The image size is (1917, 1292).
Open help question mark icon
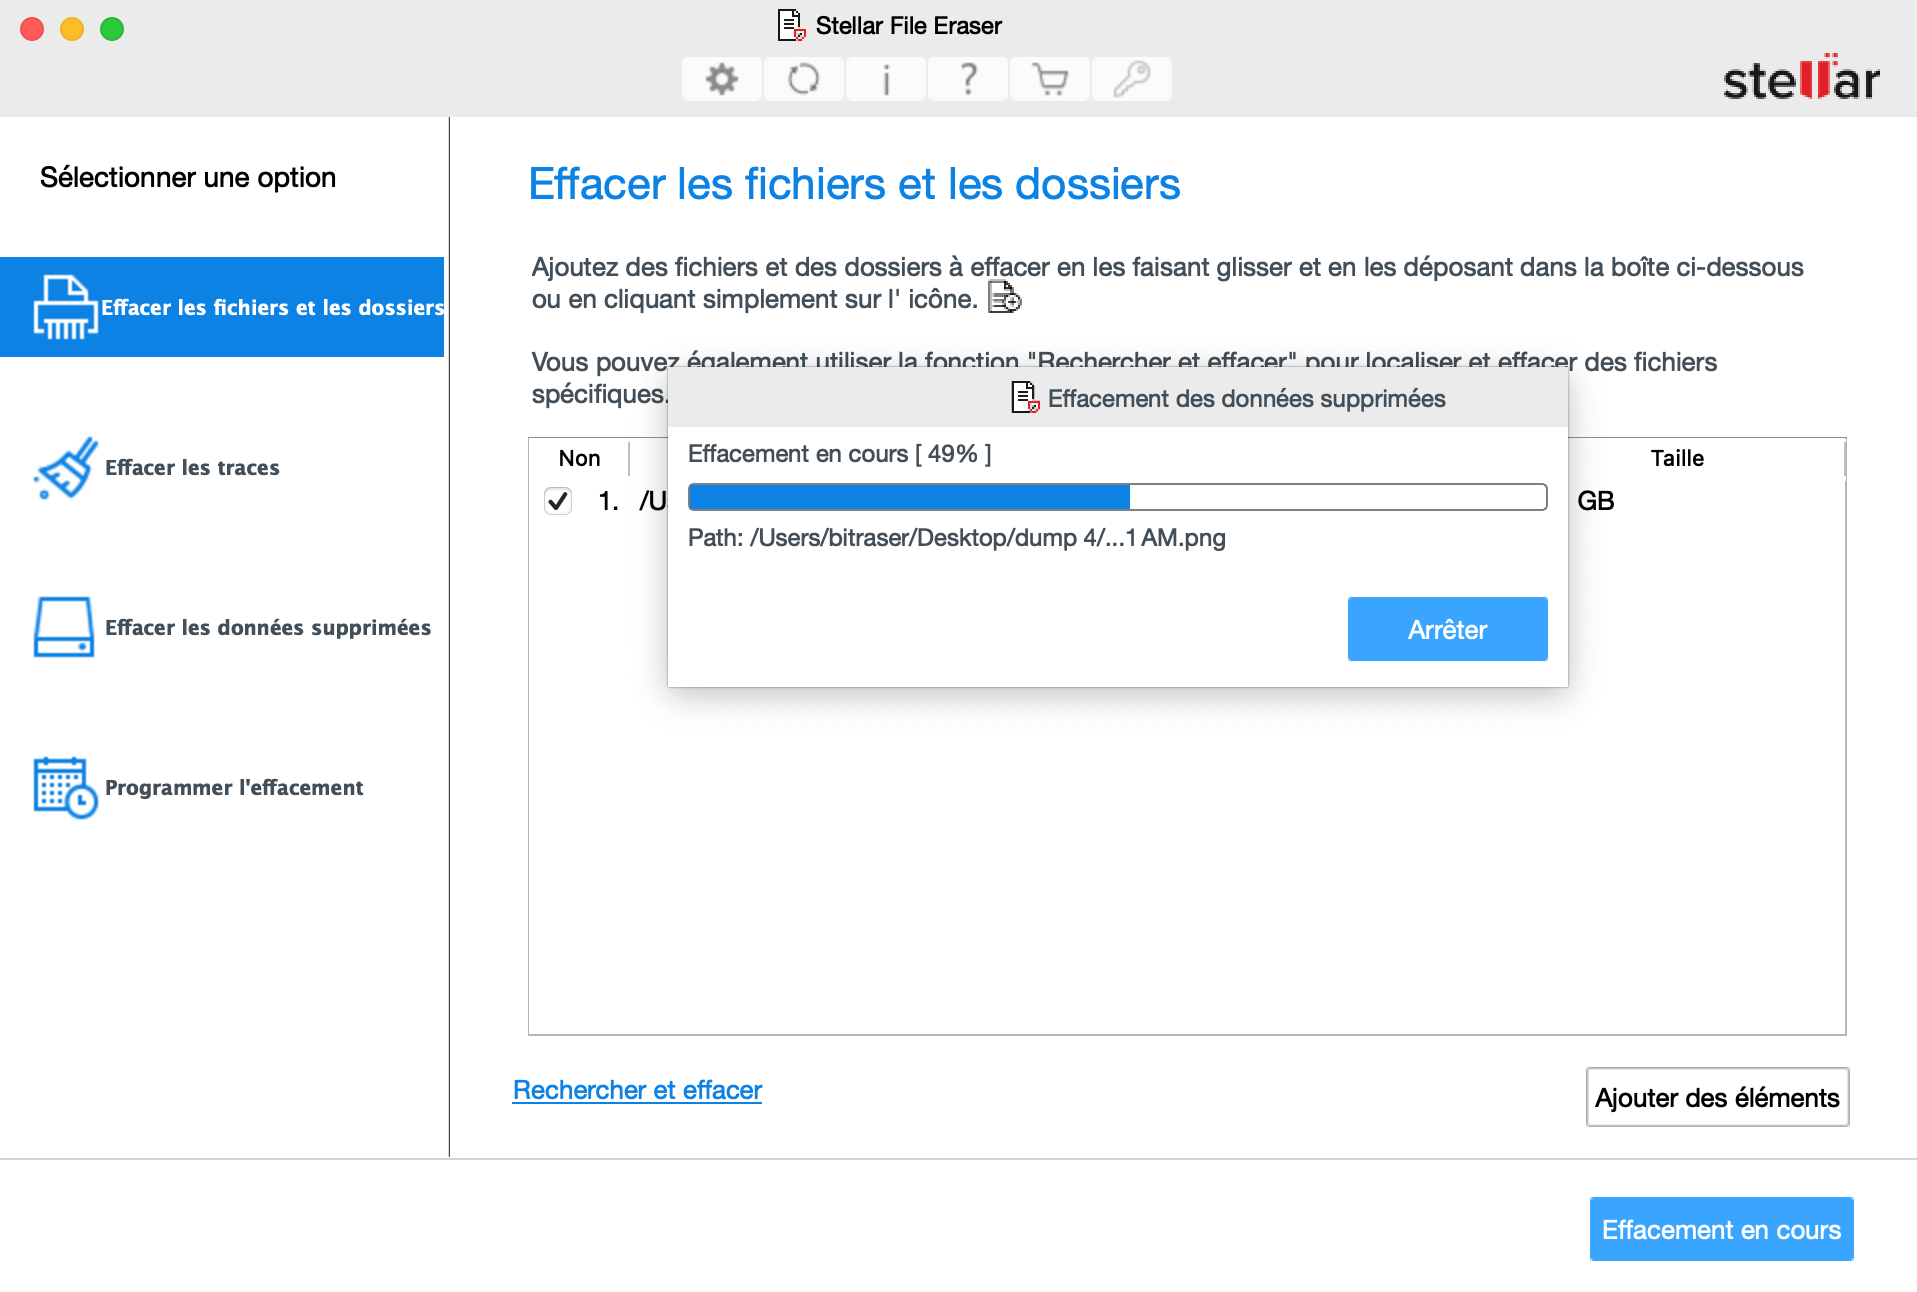coord(968,79)
